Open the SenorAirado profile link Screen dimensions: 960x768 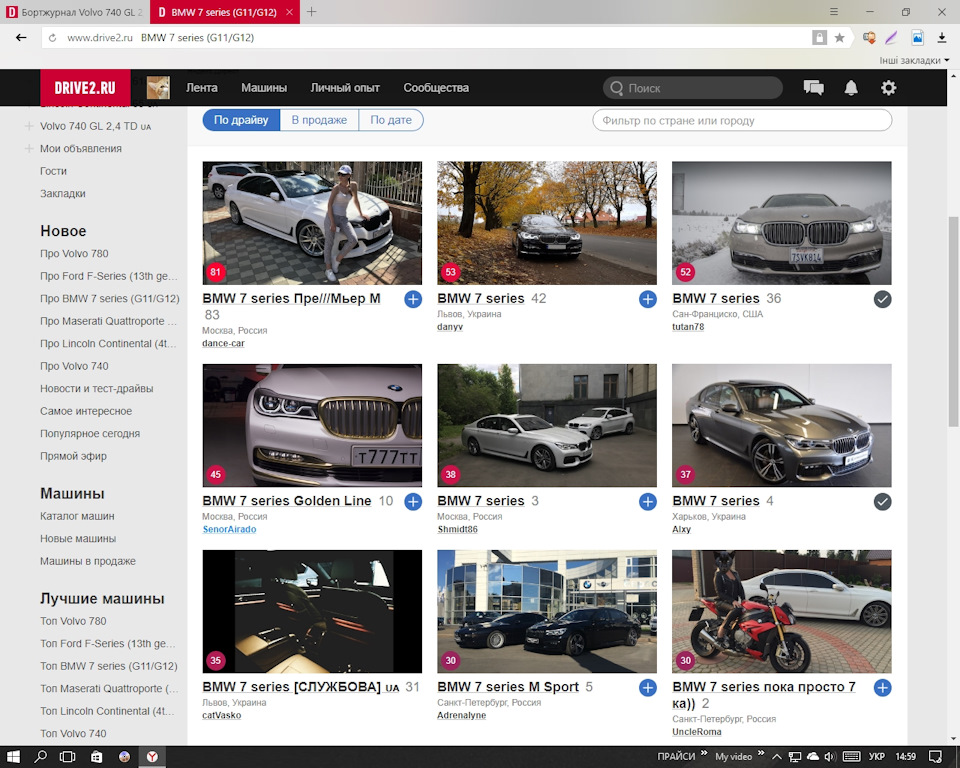(x=229, y=529)
